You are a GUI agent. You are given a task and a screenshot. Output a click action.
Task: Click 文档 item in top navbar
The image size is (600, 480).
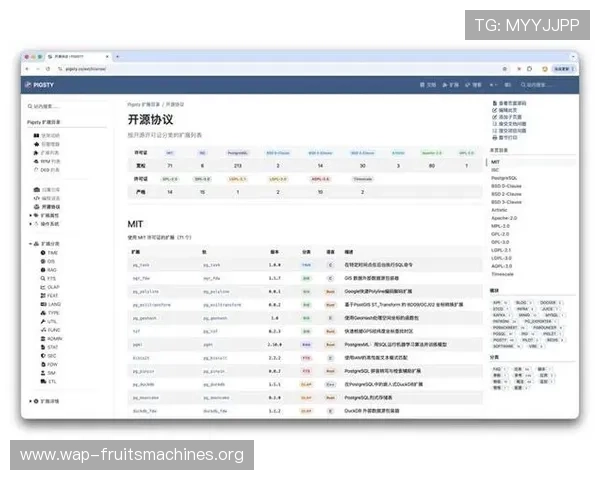click(428, 85)
